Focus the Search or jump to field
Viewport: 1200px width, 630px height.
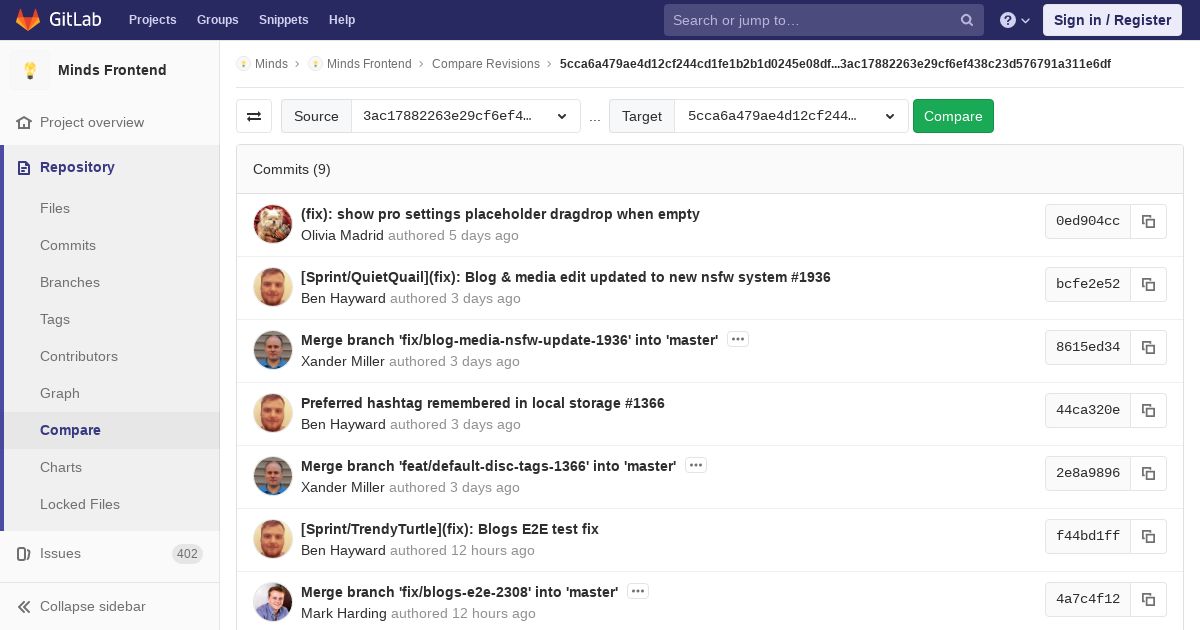pyautogui.click(x=810, y=20)
